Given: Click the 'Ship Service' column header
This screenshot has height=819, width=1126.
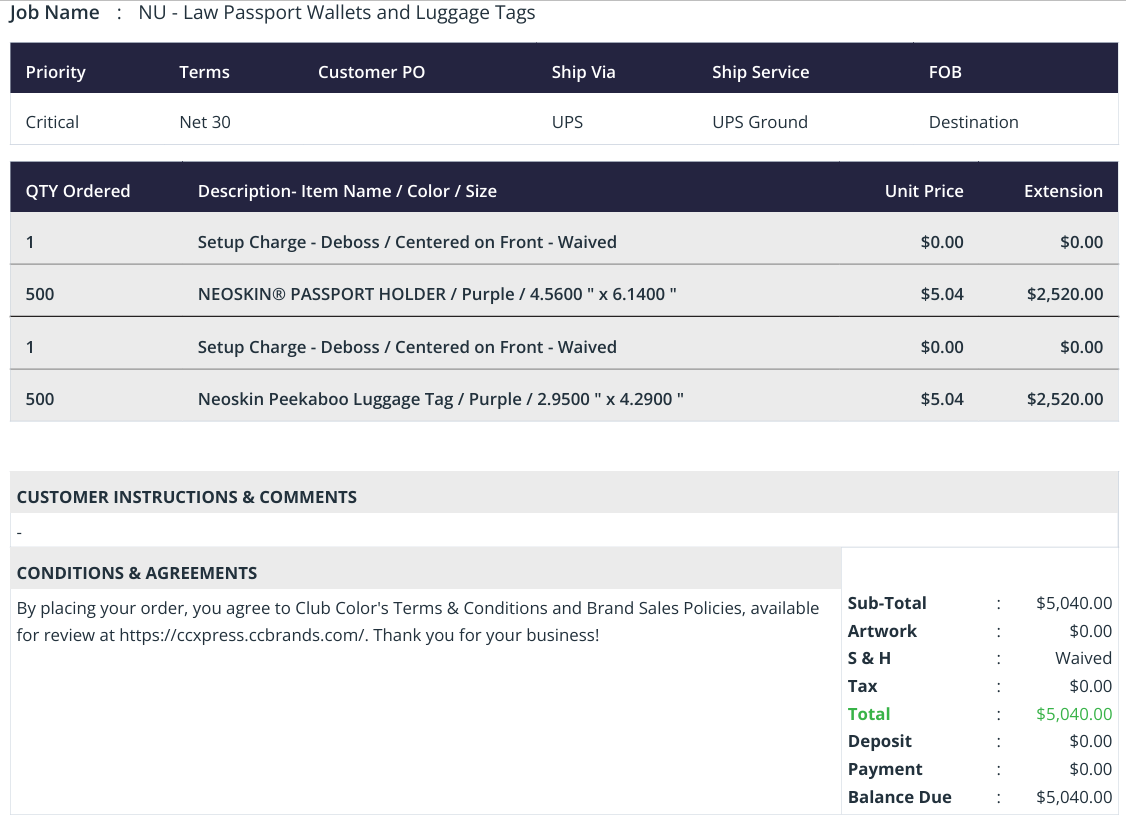Looking at the screenshot, I should 760,72.
